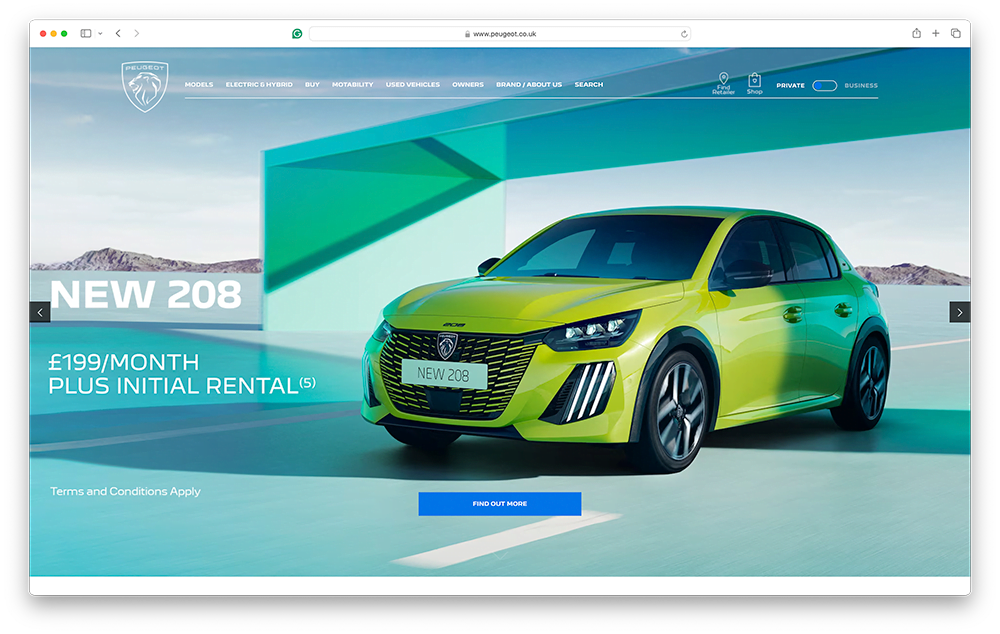Open the Owners menu

tap(467, 84)
